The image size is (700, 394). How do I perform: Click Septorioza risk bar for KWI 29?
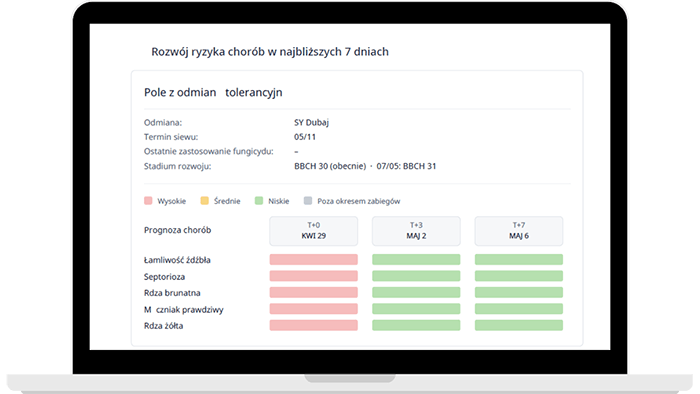(313, 276)
